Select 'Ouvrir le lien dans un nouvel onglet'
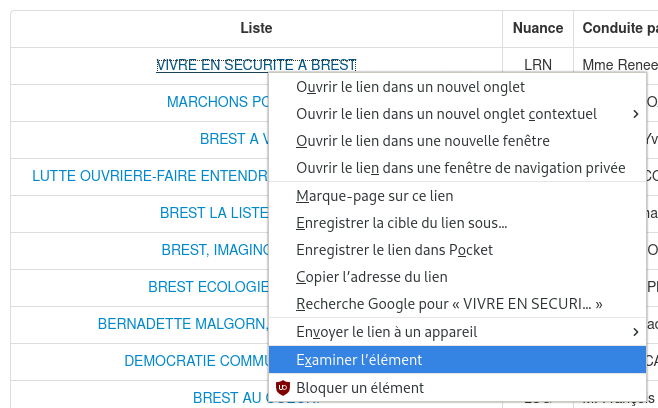 point(457,87)
